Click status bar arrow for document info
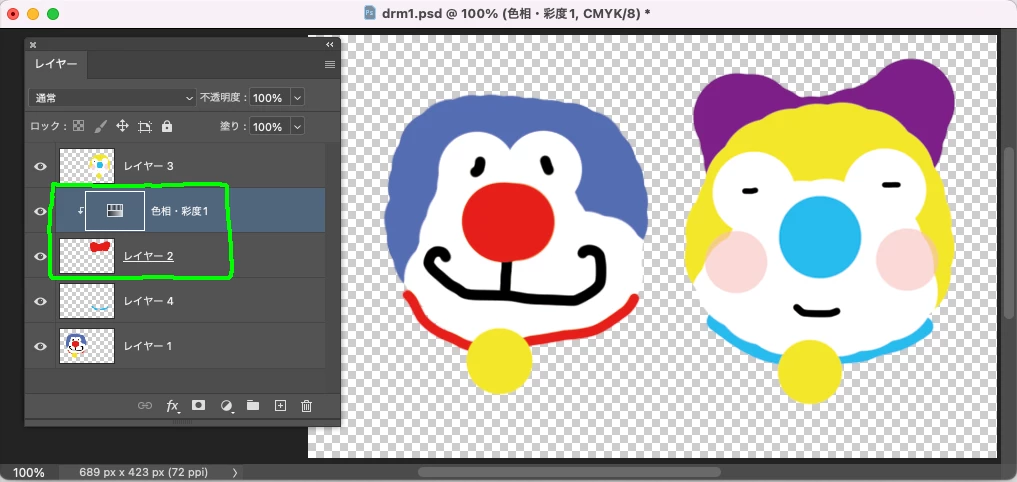This screenshot has width=1017, height=482. coord(235,473)
